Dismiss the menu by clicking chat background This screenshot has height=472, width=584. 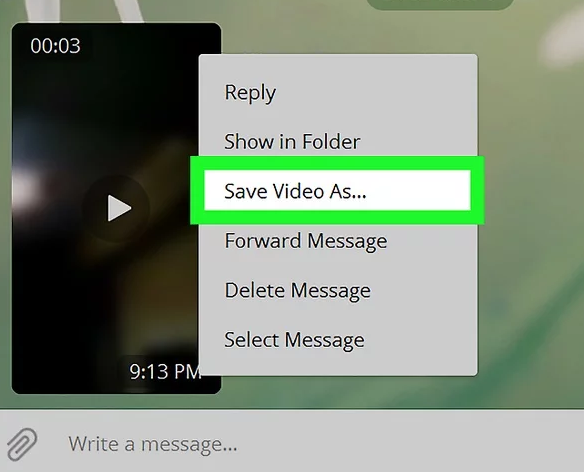pos(529,224)
